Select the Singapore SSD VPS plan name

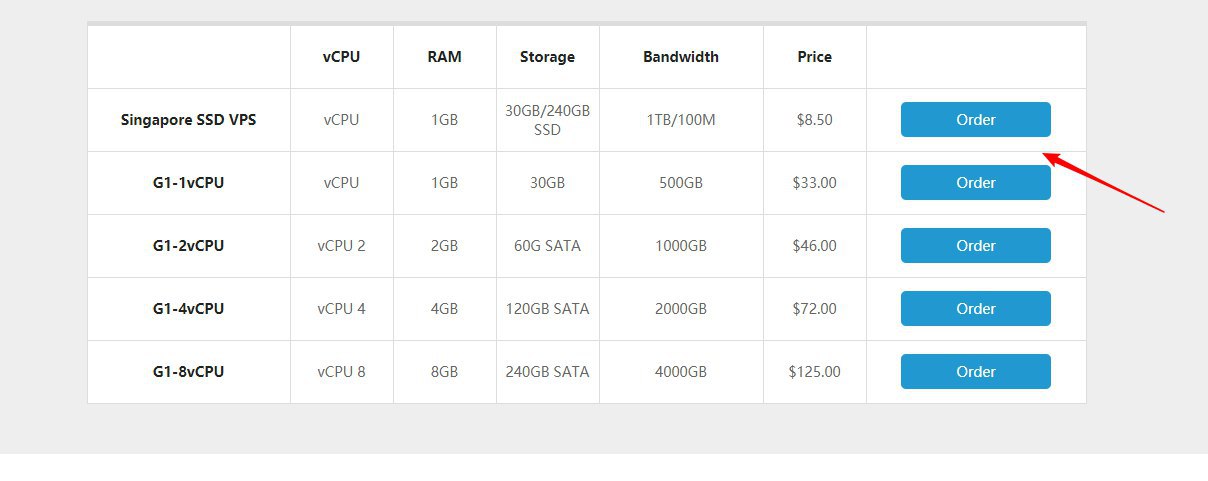(x=188, y=120)
